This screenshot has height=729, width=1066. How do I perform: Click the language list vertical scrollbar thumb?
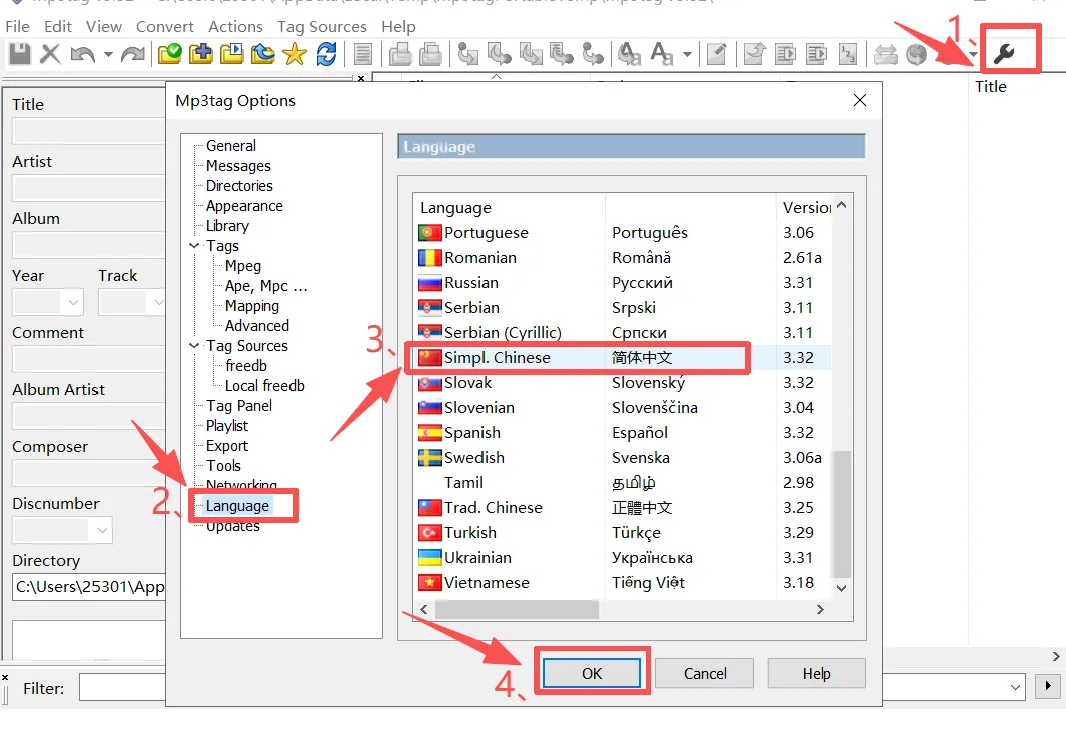pyautogui.click(x=842, y=513)
